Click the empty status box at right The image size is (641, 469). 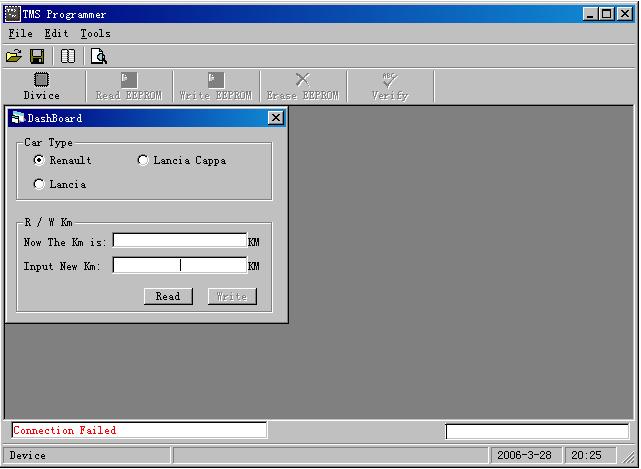(x=537, y=431)
